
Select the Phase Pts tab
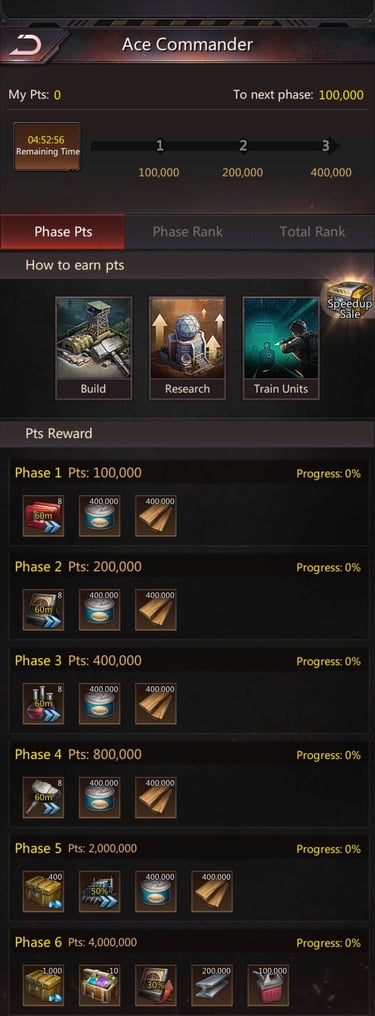[x=63, y=231]
